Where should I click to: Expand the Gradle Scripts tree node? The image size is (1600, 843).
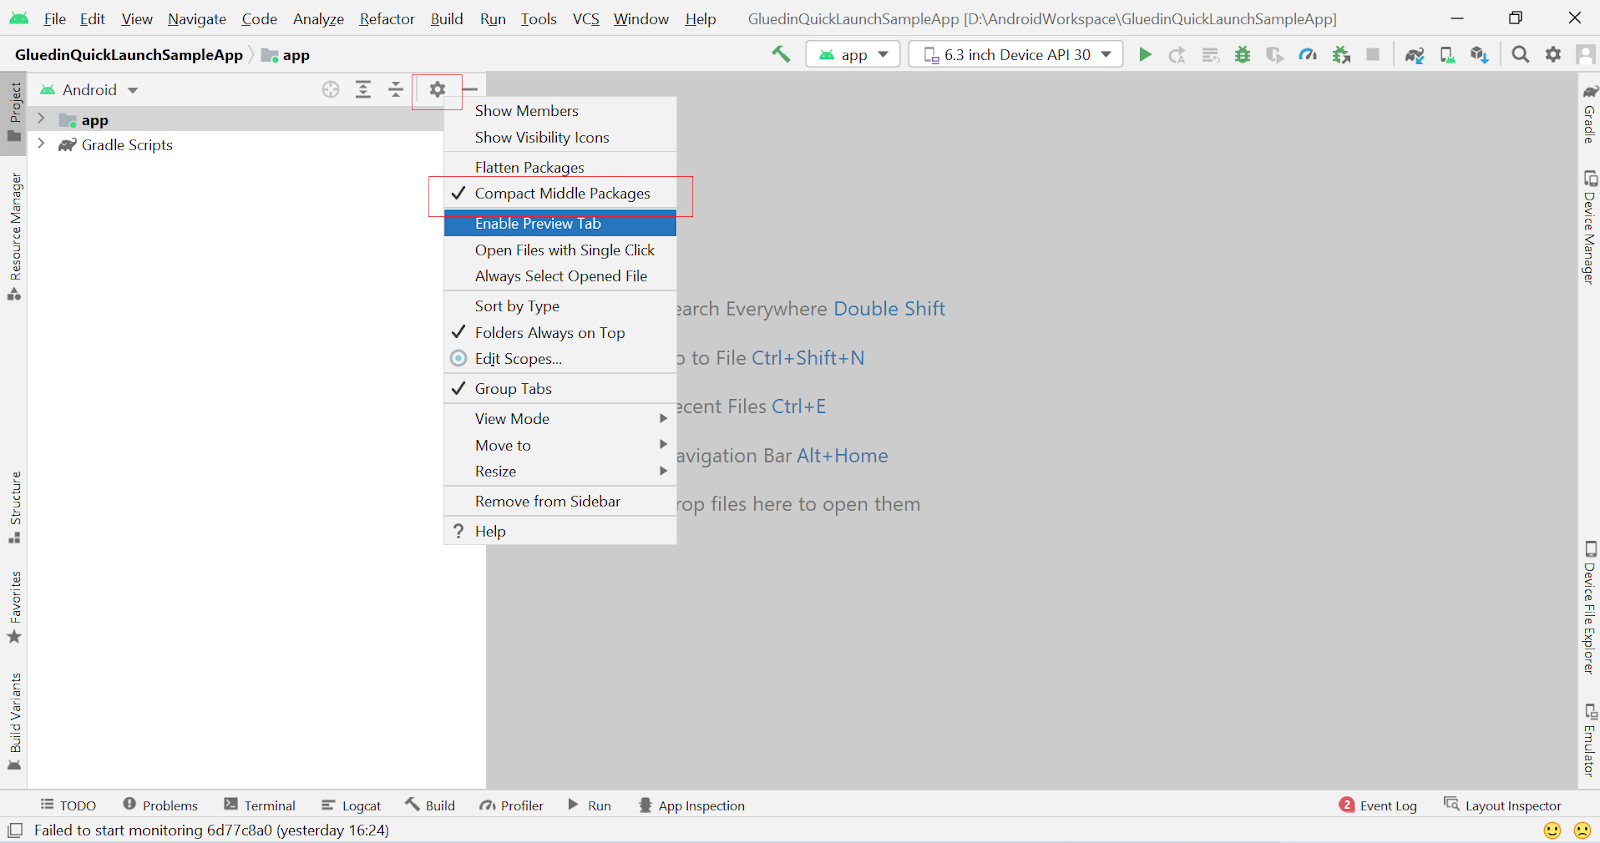pos(41,144)
